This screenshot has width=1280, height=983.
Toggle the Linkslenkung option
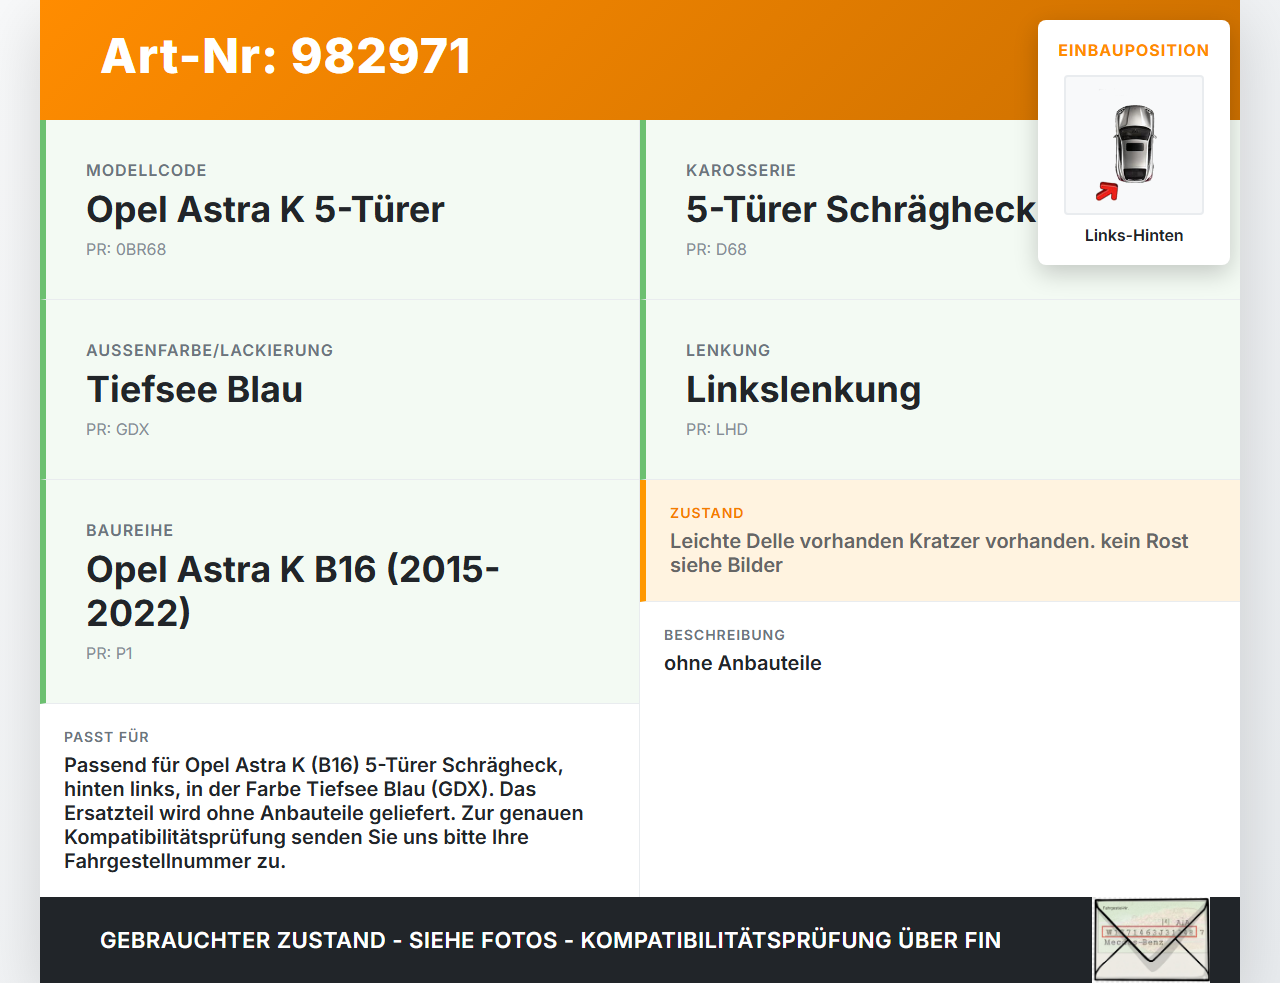[803, 389]
